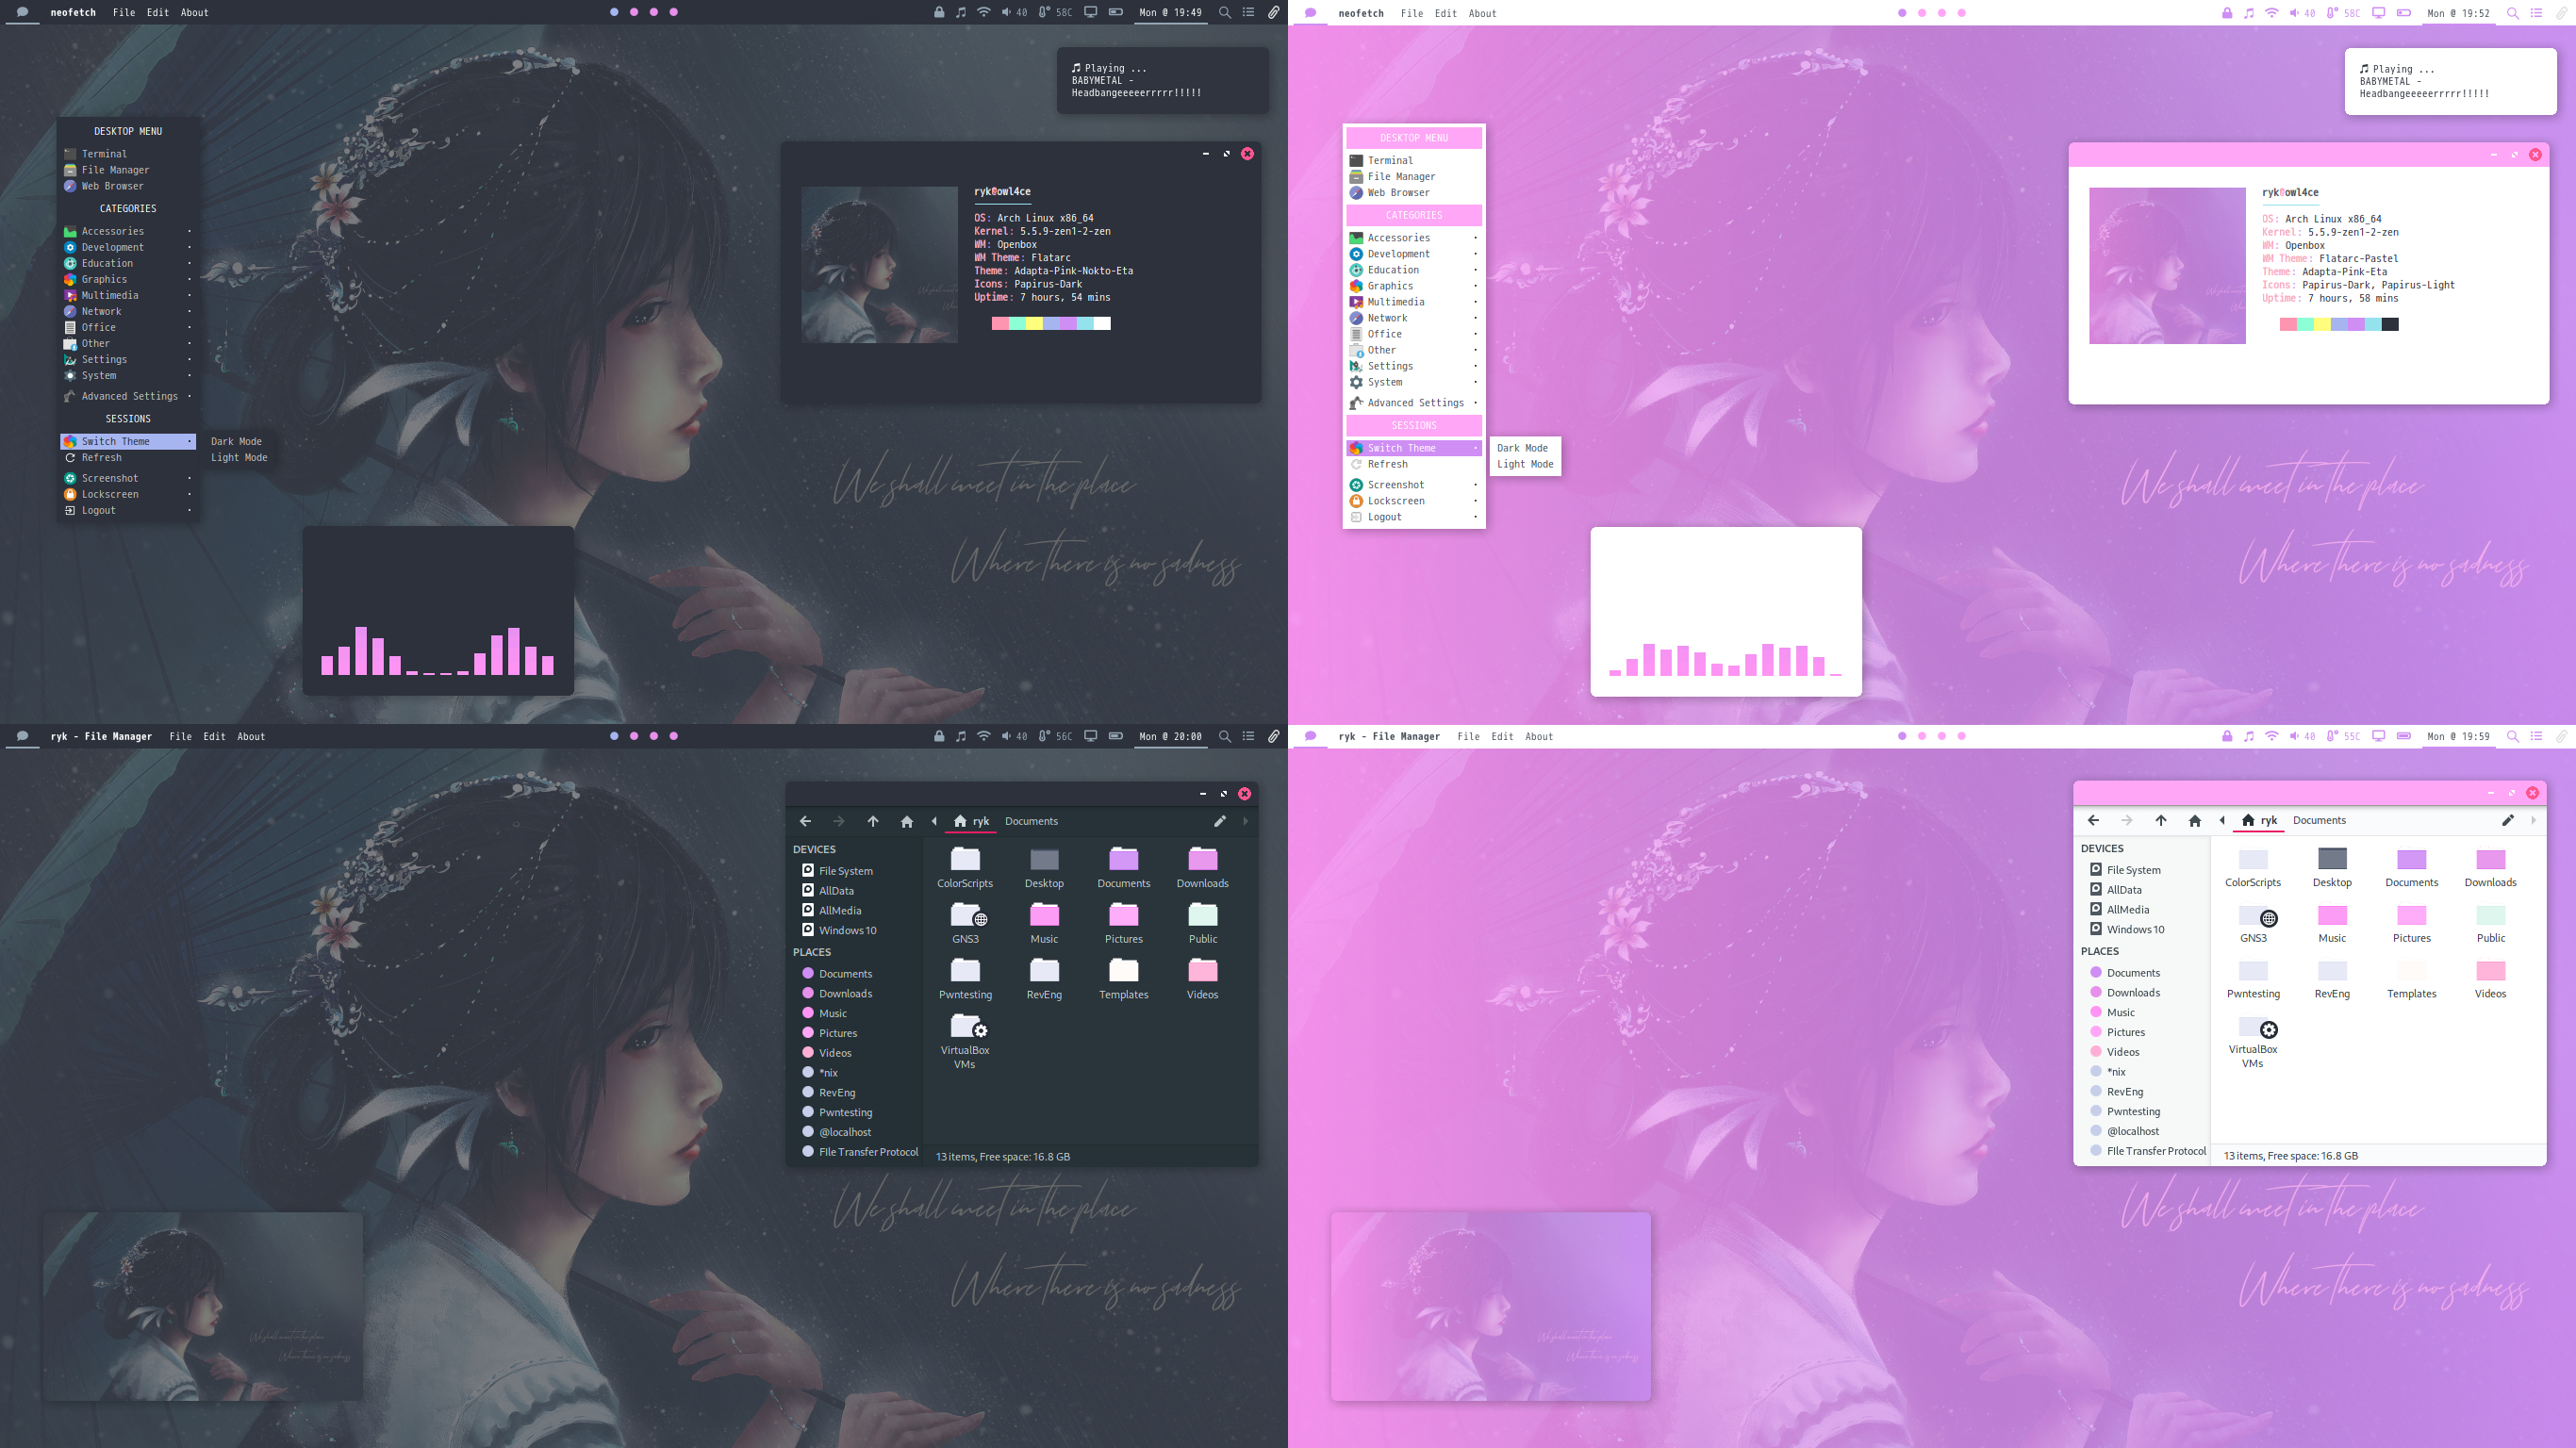This screenshot has height=1448, width=2576.
Task: Click pink color block in dark neofetch terminal
Action: tap(1000, 323)
